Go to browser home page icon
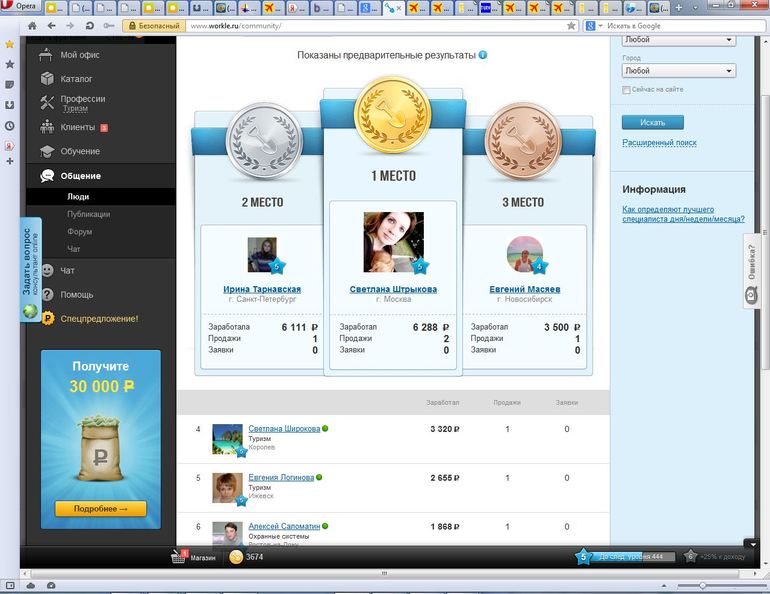This screenshot has width=770, height=594. (32, 26)
